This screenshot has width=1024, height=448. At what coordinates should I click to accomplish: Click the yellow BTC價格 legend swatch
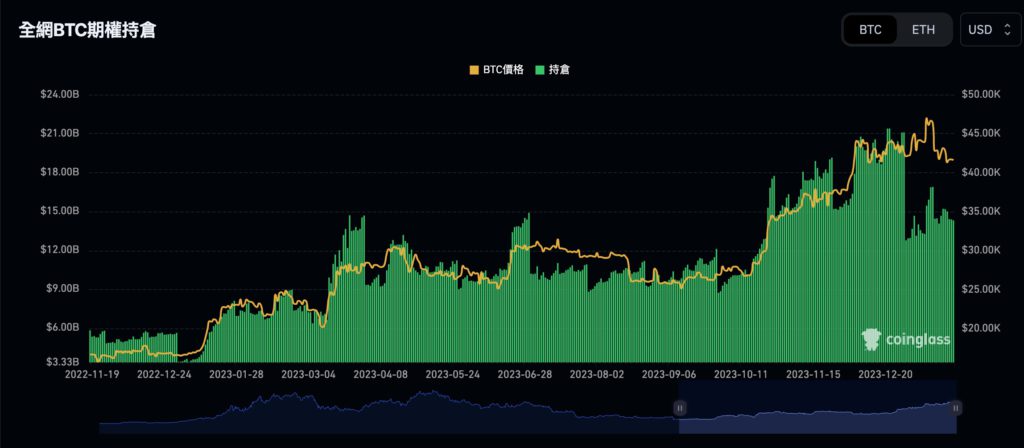click(474, 70)
